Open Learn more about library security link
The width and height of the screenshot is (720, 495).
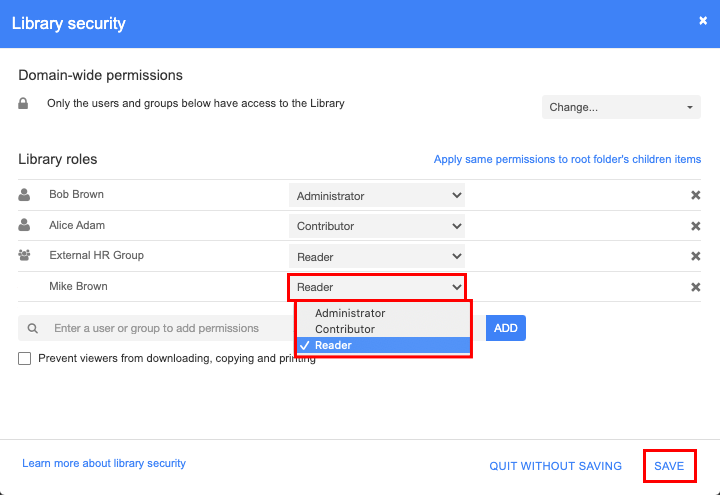pos(104,463)
